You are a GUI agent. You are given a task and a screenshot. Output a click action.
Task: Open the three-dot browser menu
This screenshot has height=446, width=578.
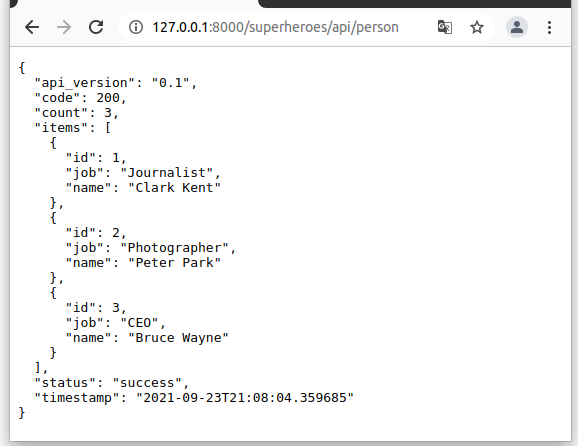tap(549, 27)
